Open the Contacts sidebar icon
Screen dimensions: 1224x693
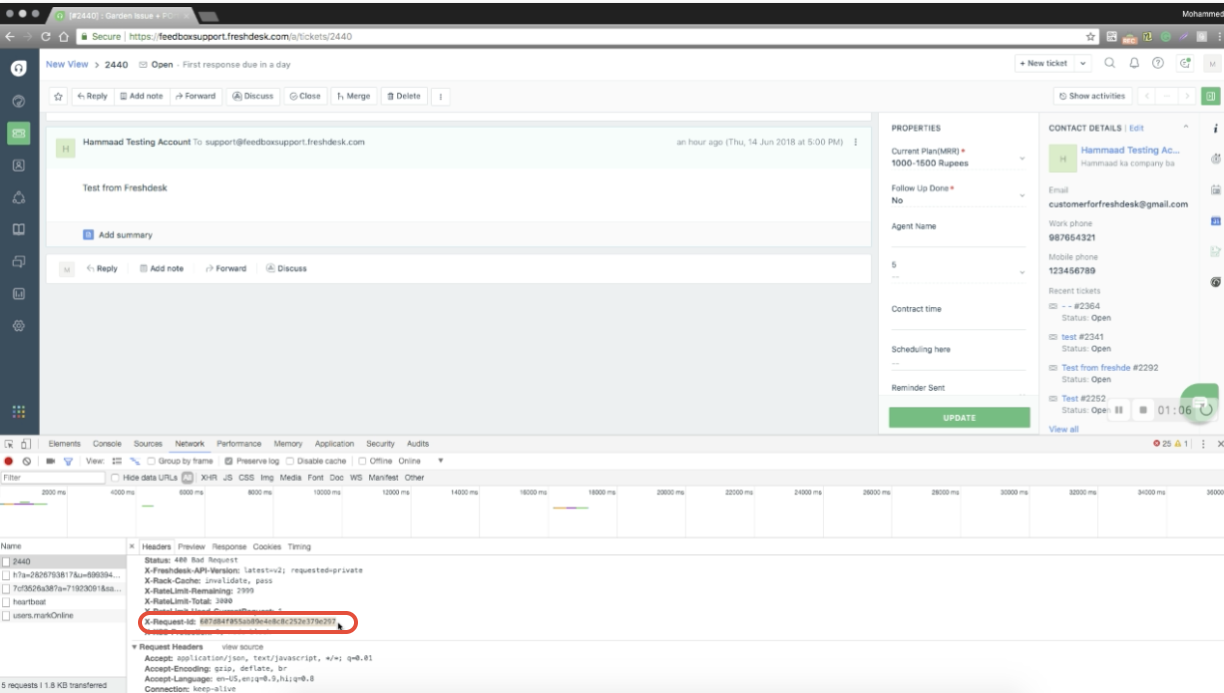click(18, 165)
